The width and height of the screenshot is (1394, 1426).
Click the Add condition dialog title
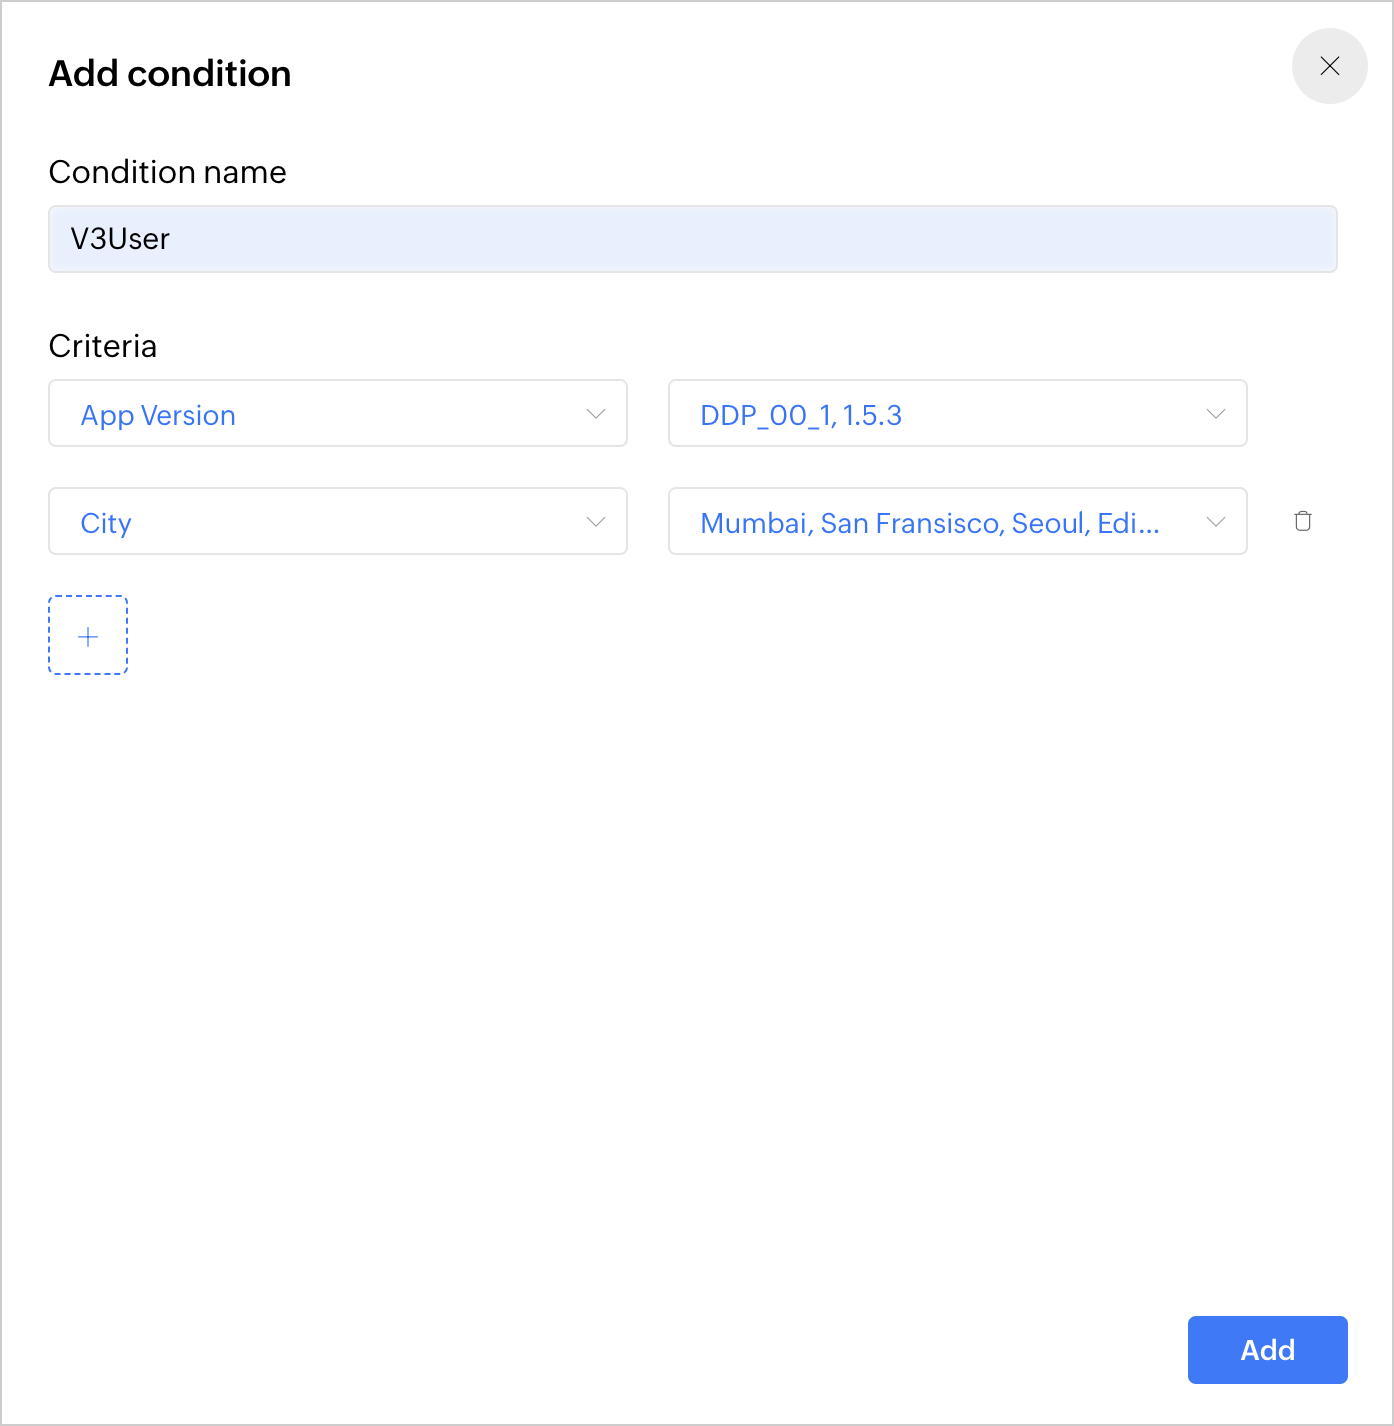[x=170, y=74]
